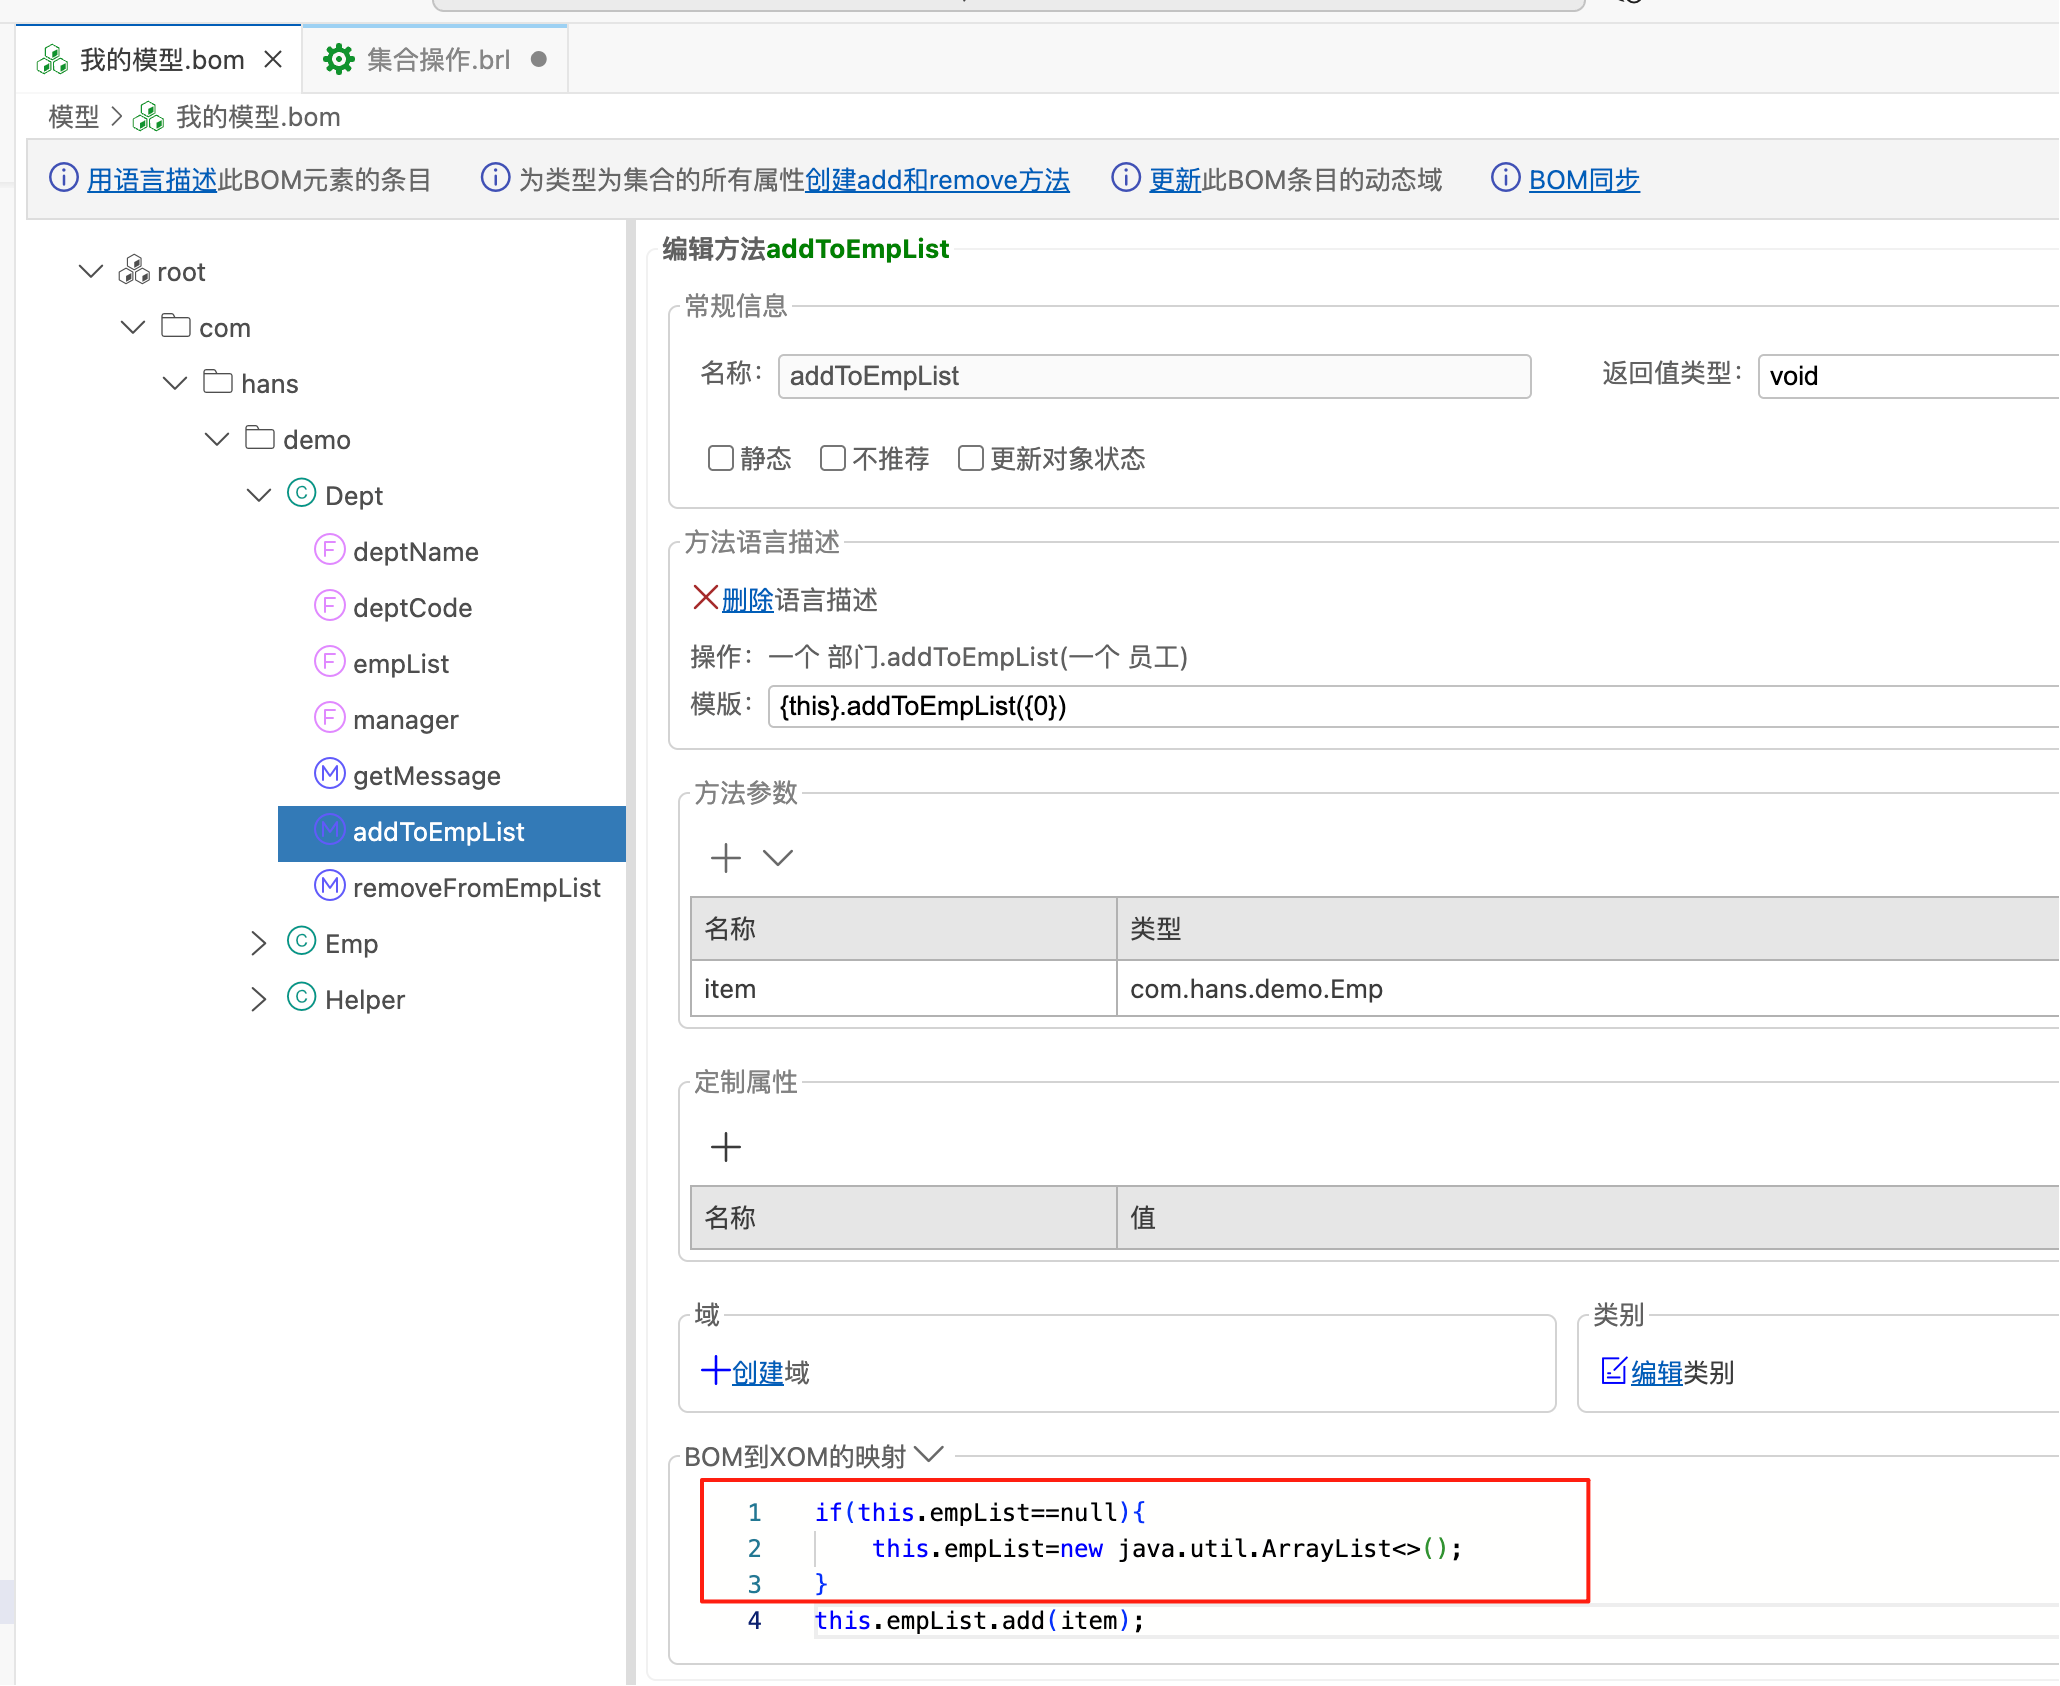Open the parameter add dropdown arrow
Image resolution: width=2060 pixels, height=1686 pixels.
[778, 858]
